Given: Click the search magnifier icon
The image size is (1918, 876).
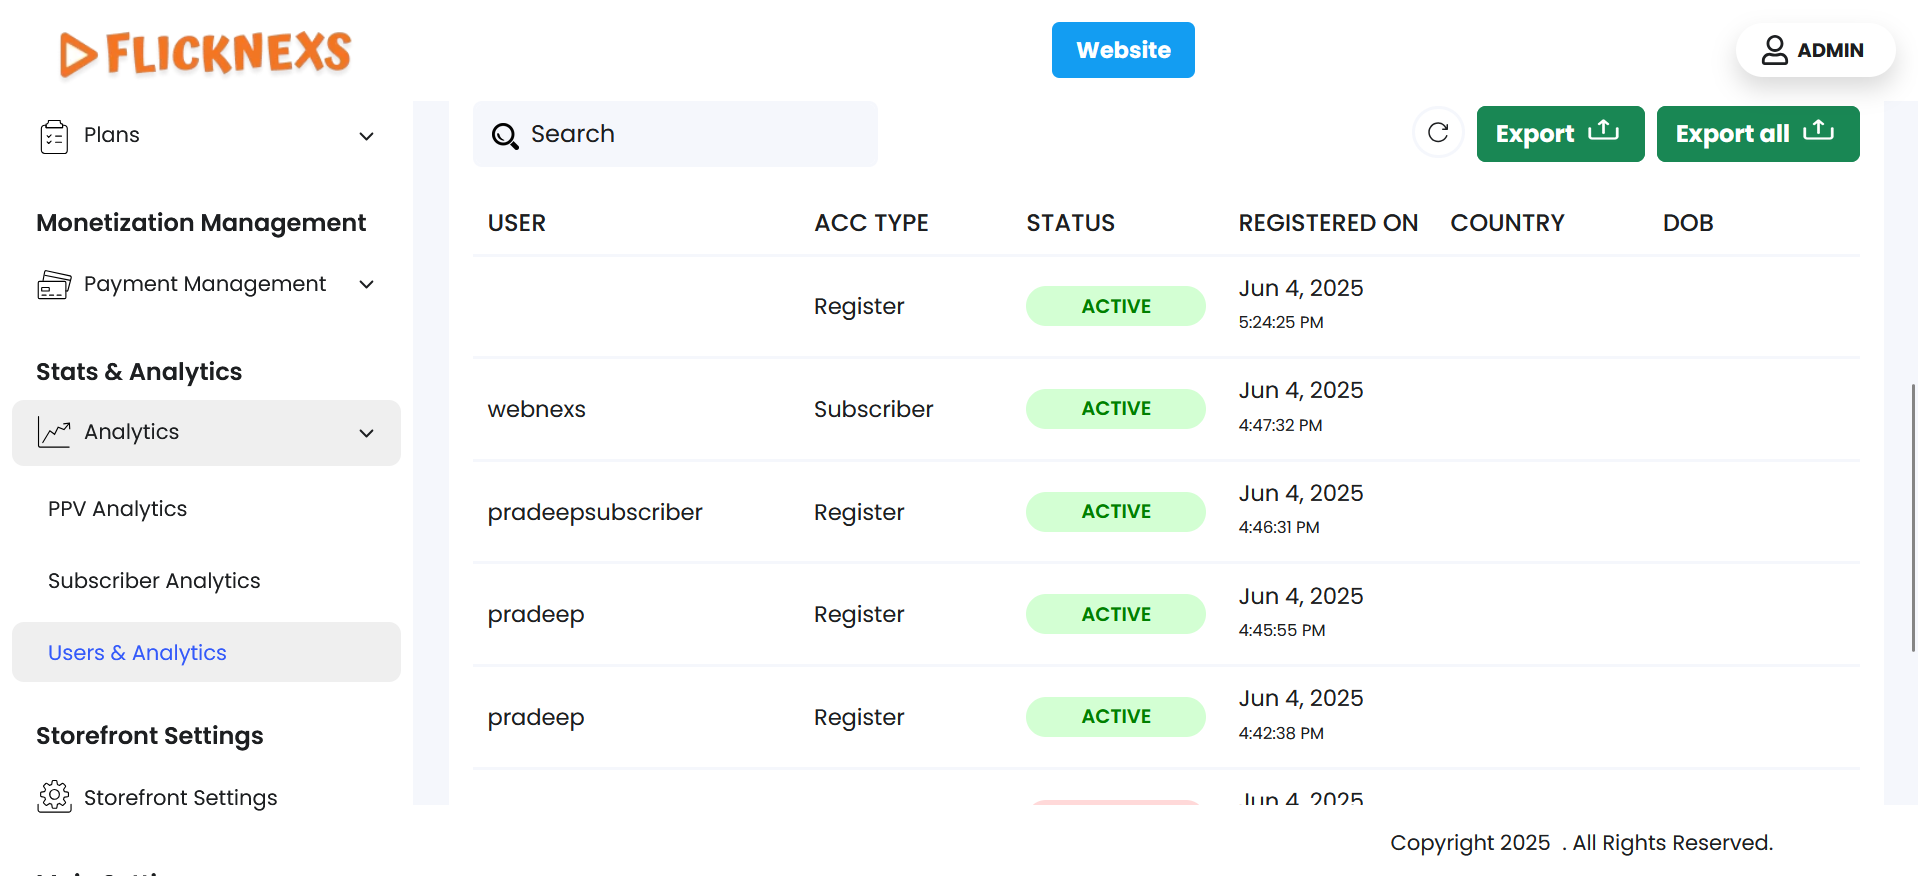Looking at the screenshot, I should [505, 135].
